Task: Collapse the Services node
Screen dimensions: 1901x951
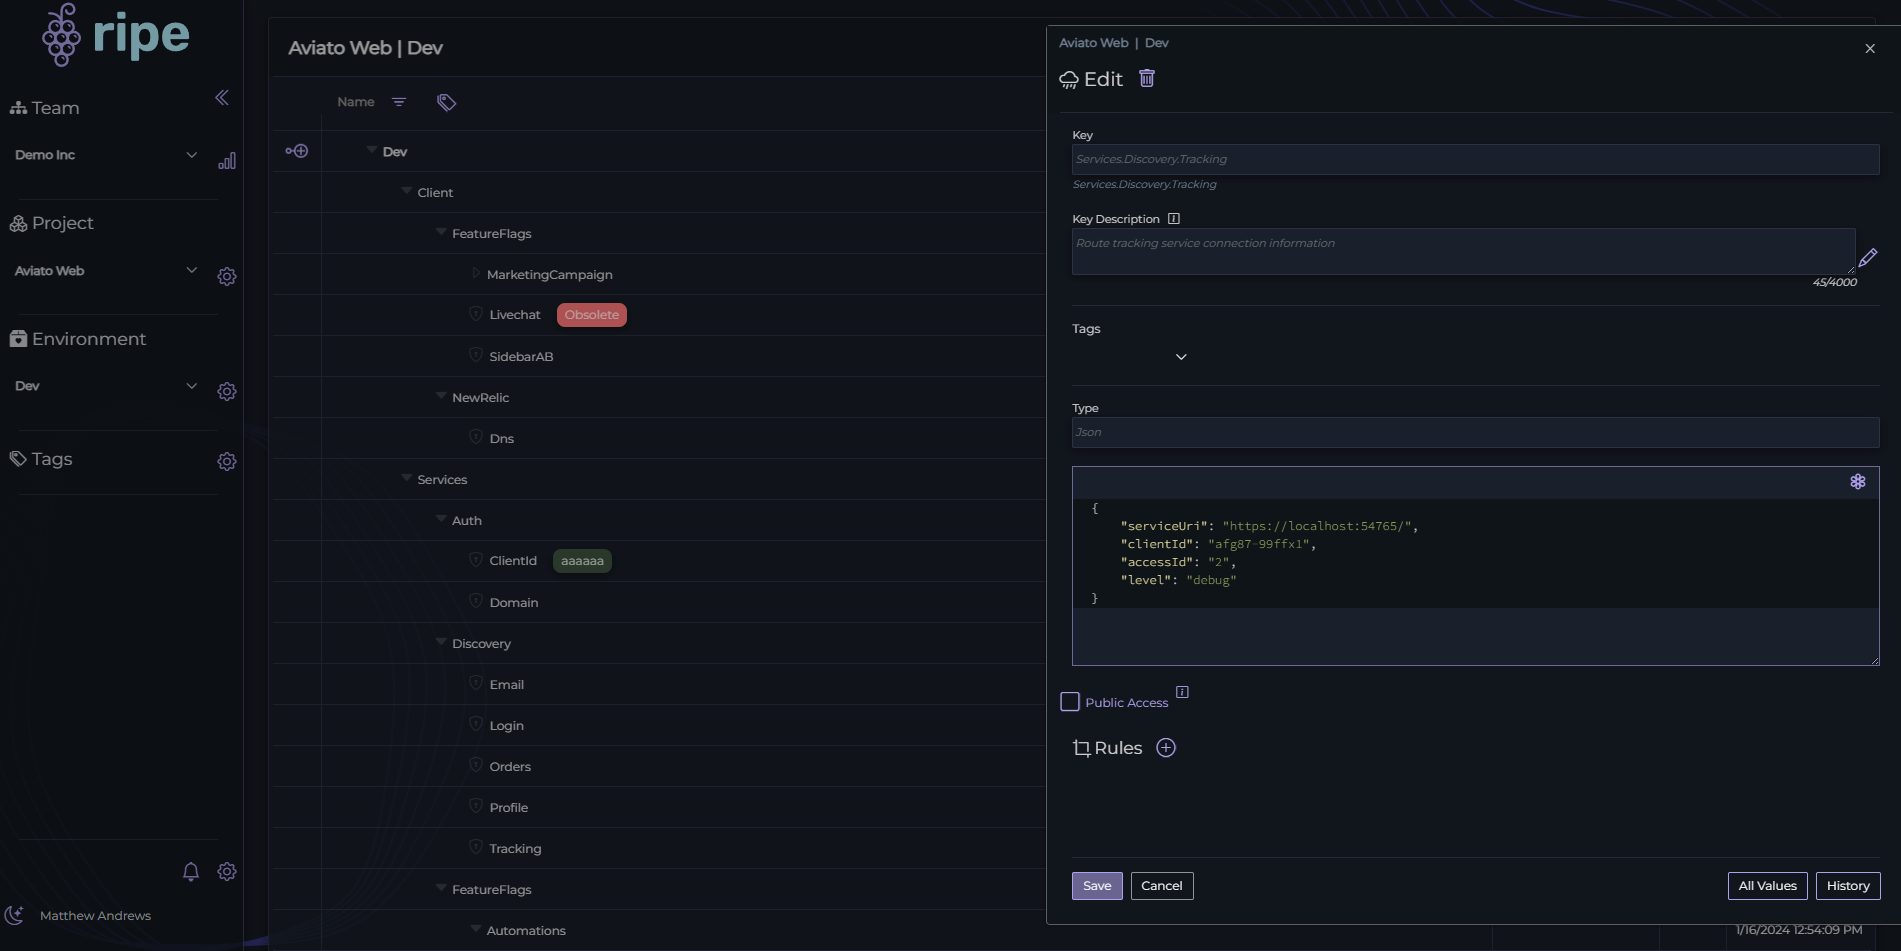Action: tap(407, 478)
